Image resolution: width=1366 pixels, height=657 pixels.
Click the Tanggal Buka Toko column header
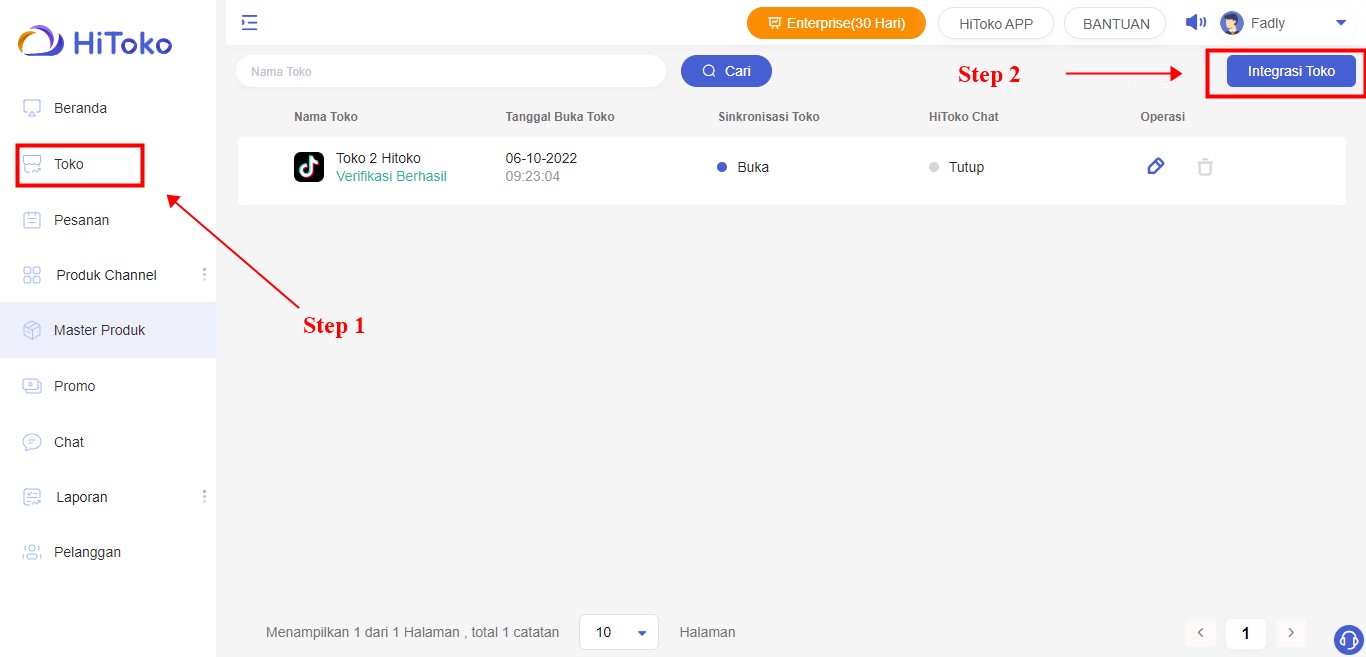click(x=560, y=117)
